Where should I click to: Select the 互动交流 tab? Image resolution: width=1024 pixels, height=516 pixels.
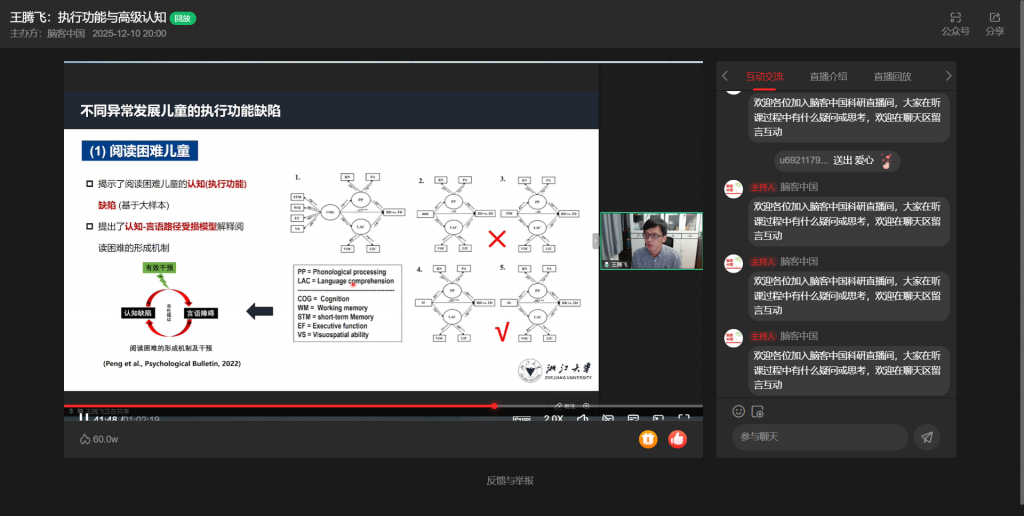click(x=764, y=76)
